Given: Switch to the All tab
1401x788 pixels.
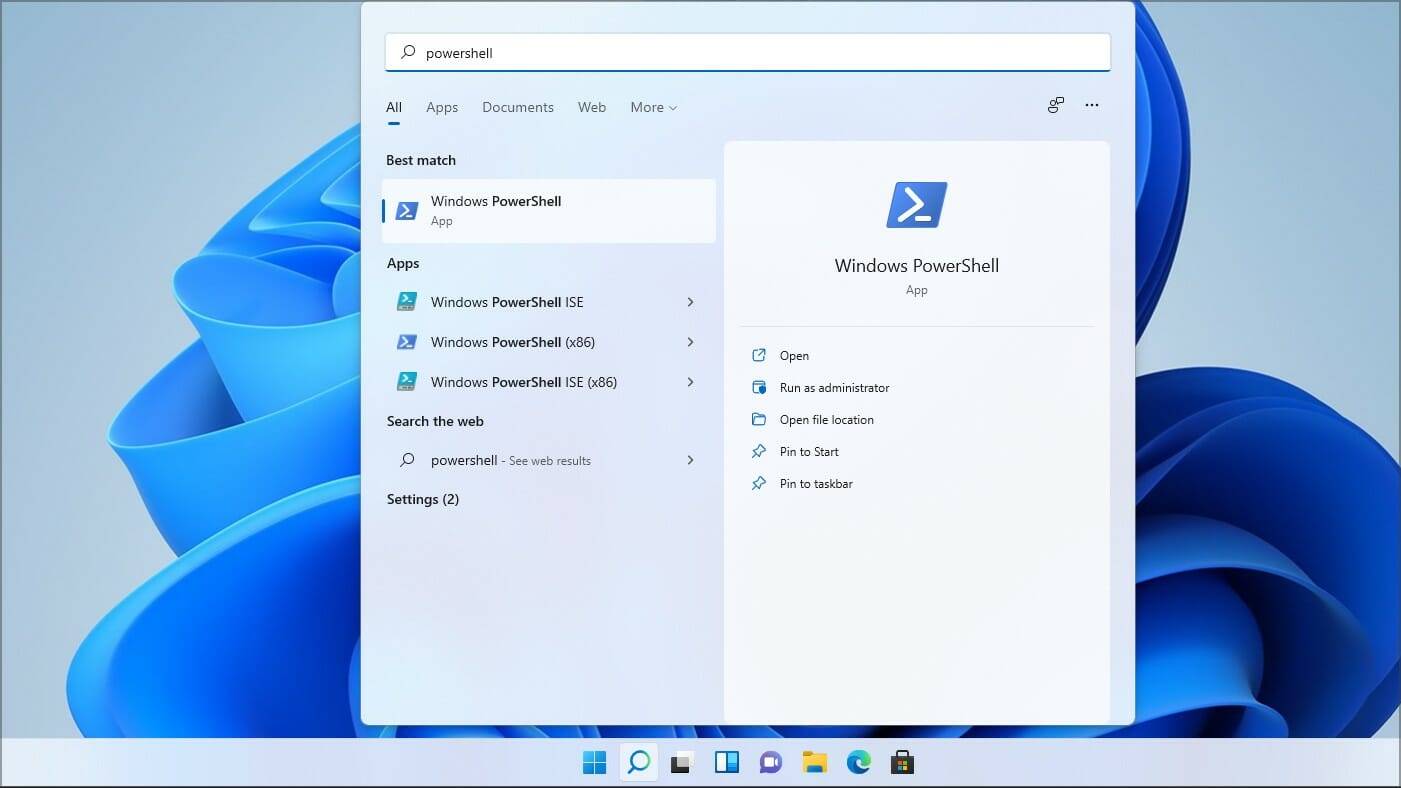Looking at the screenshot, I should pyautogui.click(x=394, y=107).
